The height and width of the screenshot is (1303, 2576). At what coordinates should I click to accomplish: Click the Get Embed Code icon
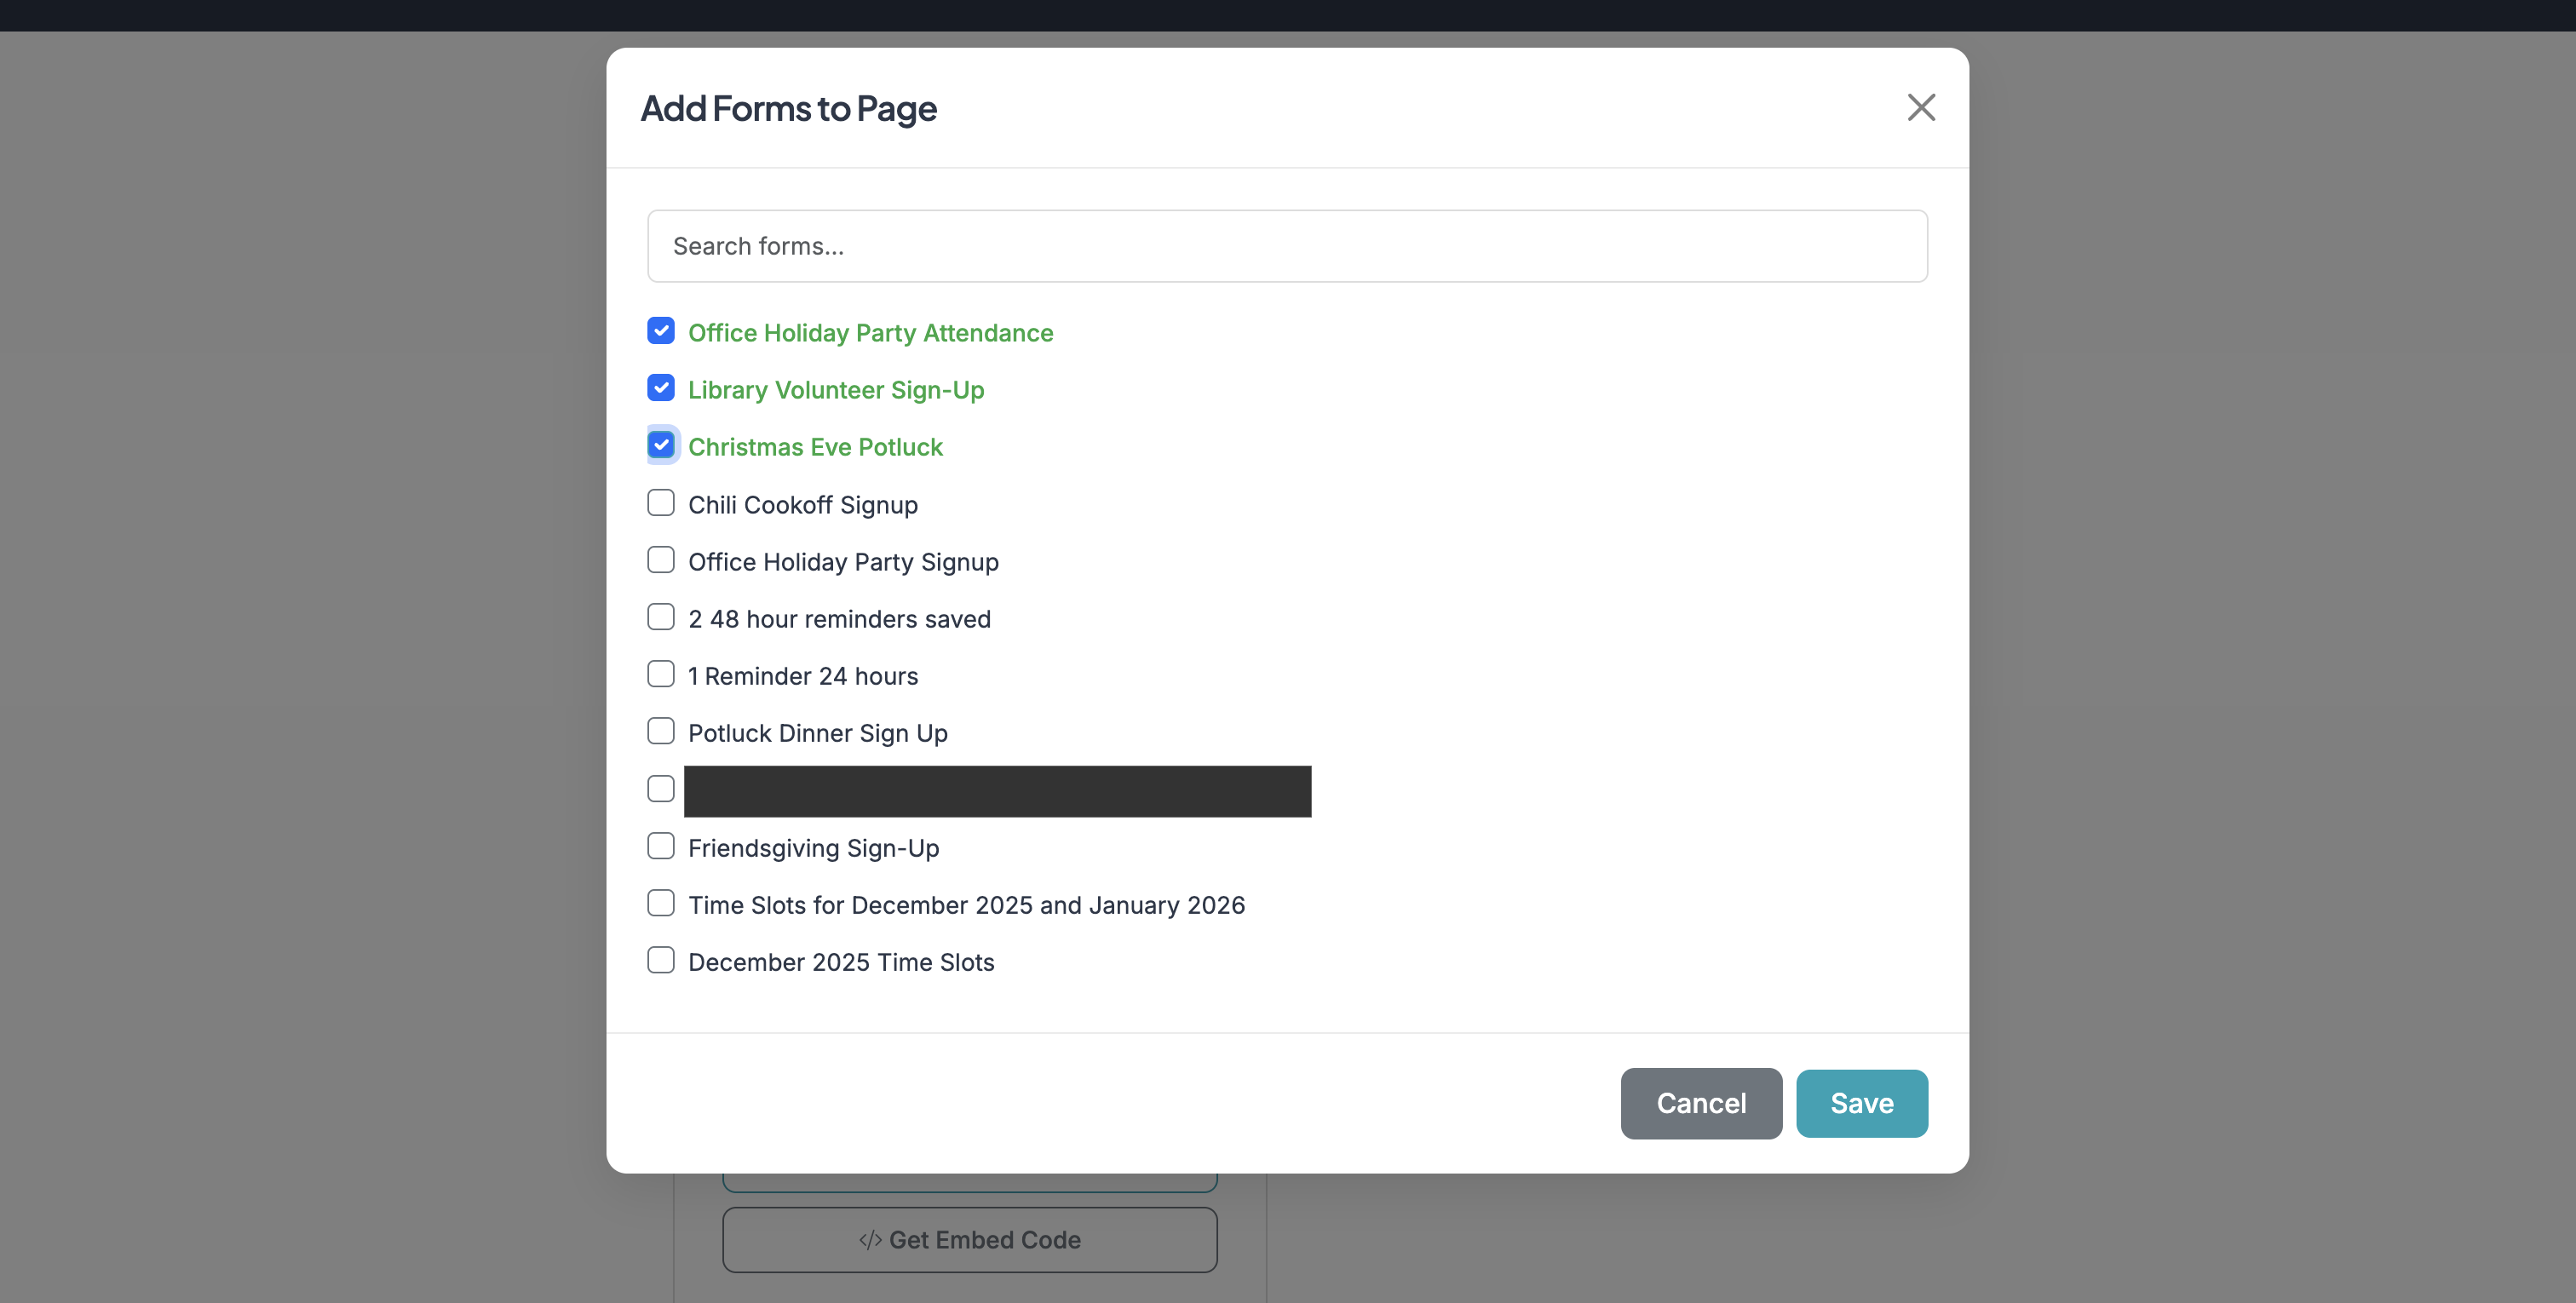point(870,1239)
